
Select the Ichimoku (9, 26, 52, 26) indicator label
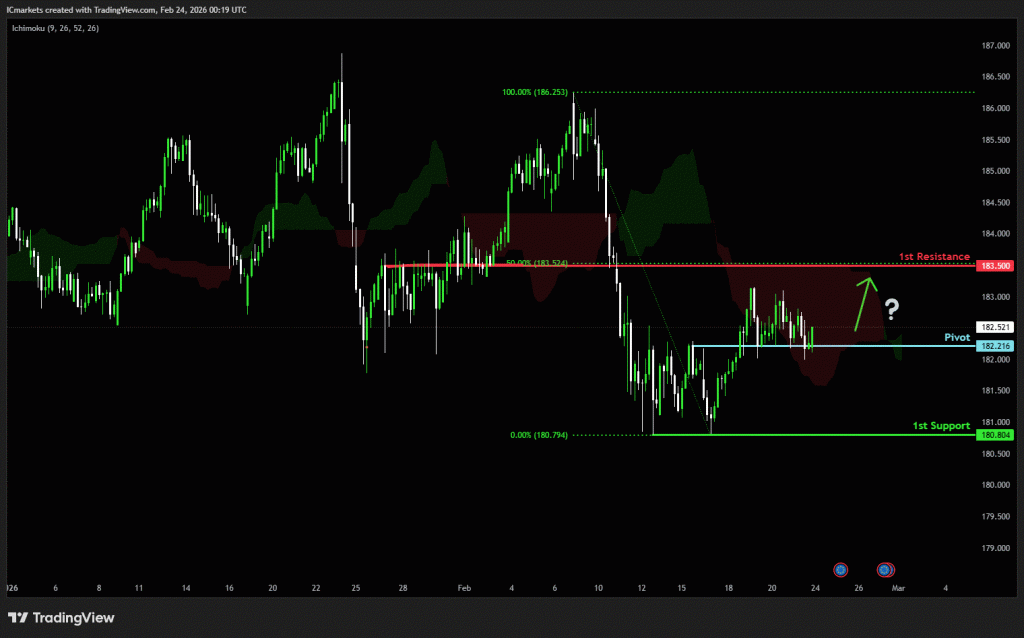tap(55, 28)
